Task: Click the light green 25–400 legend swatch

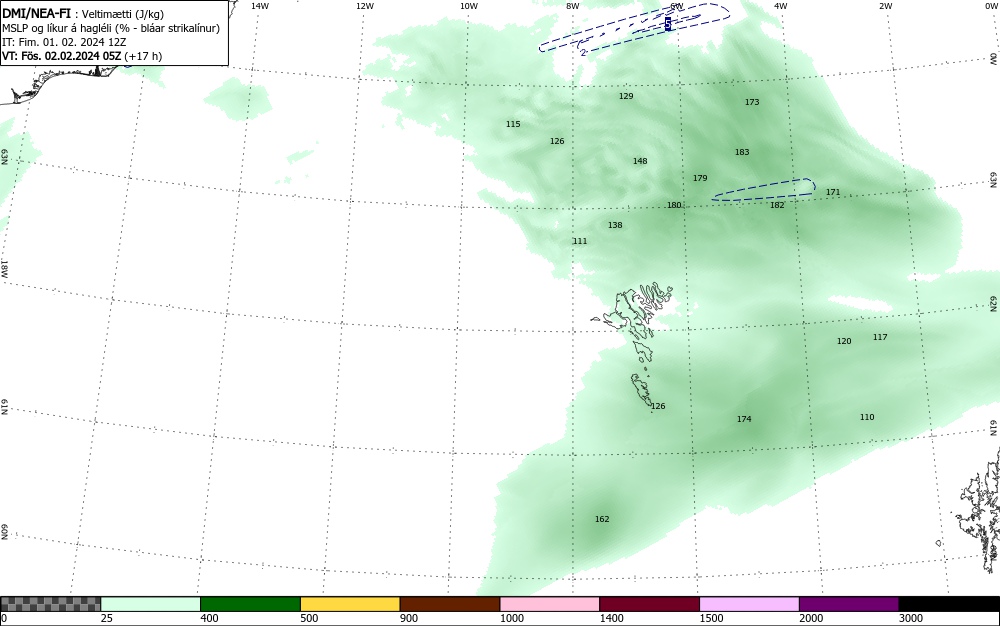Action: [151, 604]
